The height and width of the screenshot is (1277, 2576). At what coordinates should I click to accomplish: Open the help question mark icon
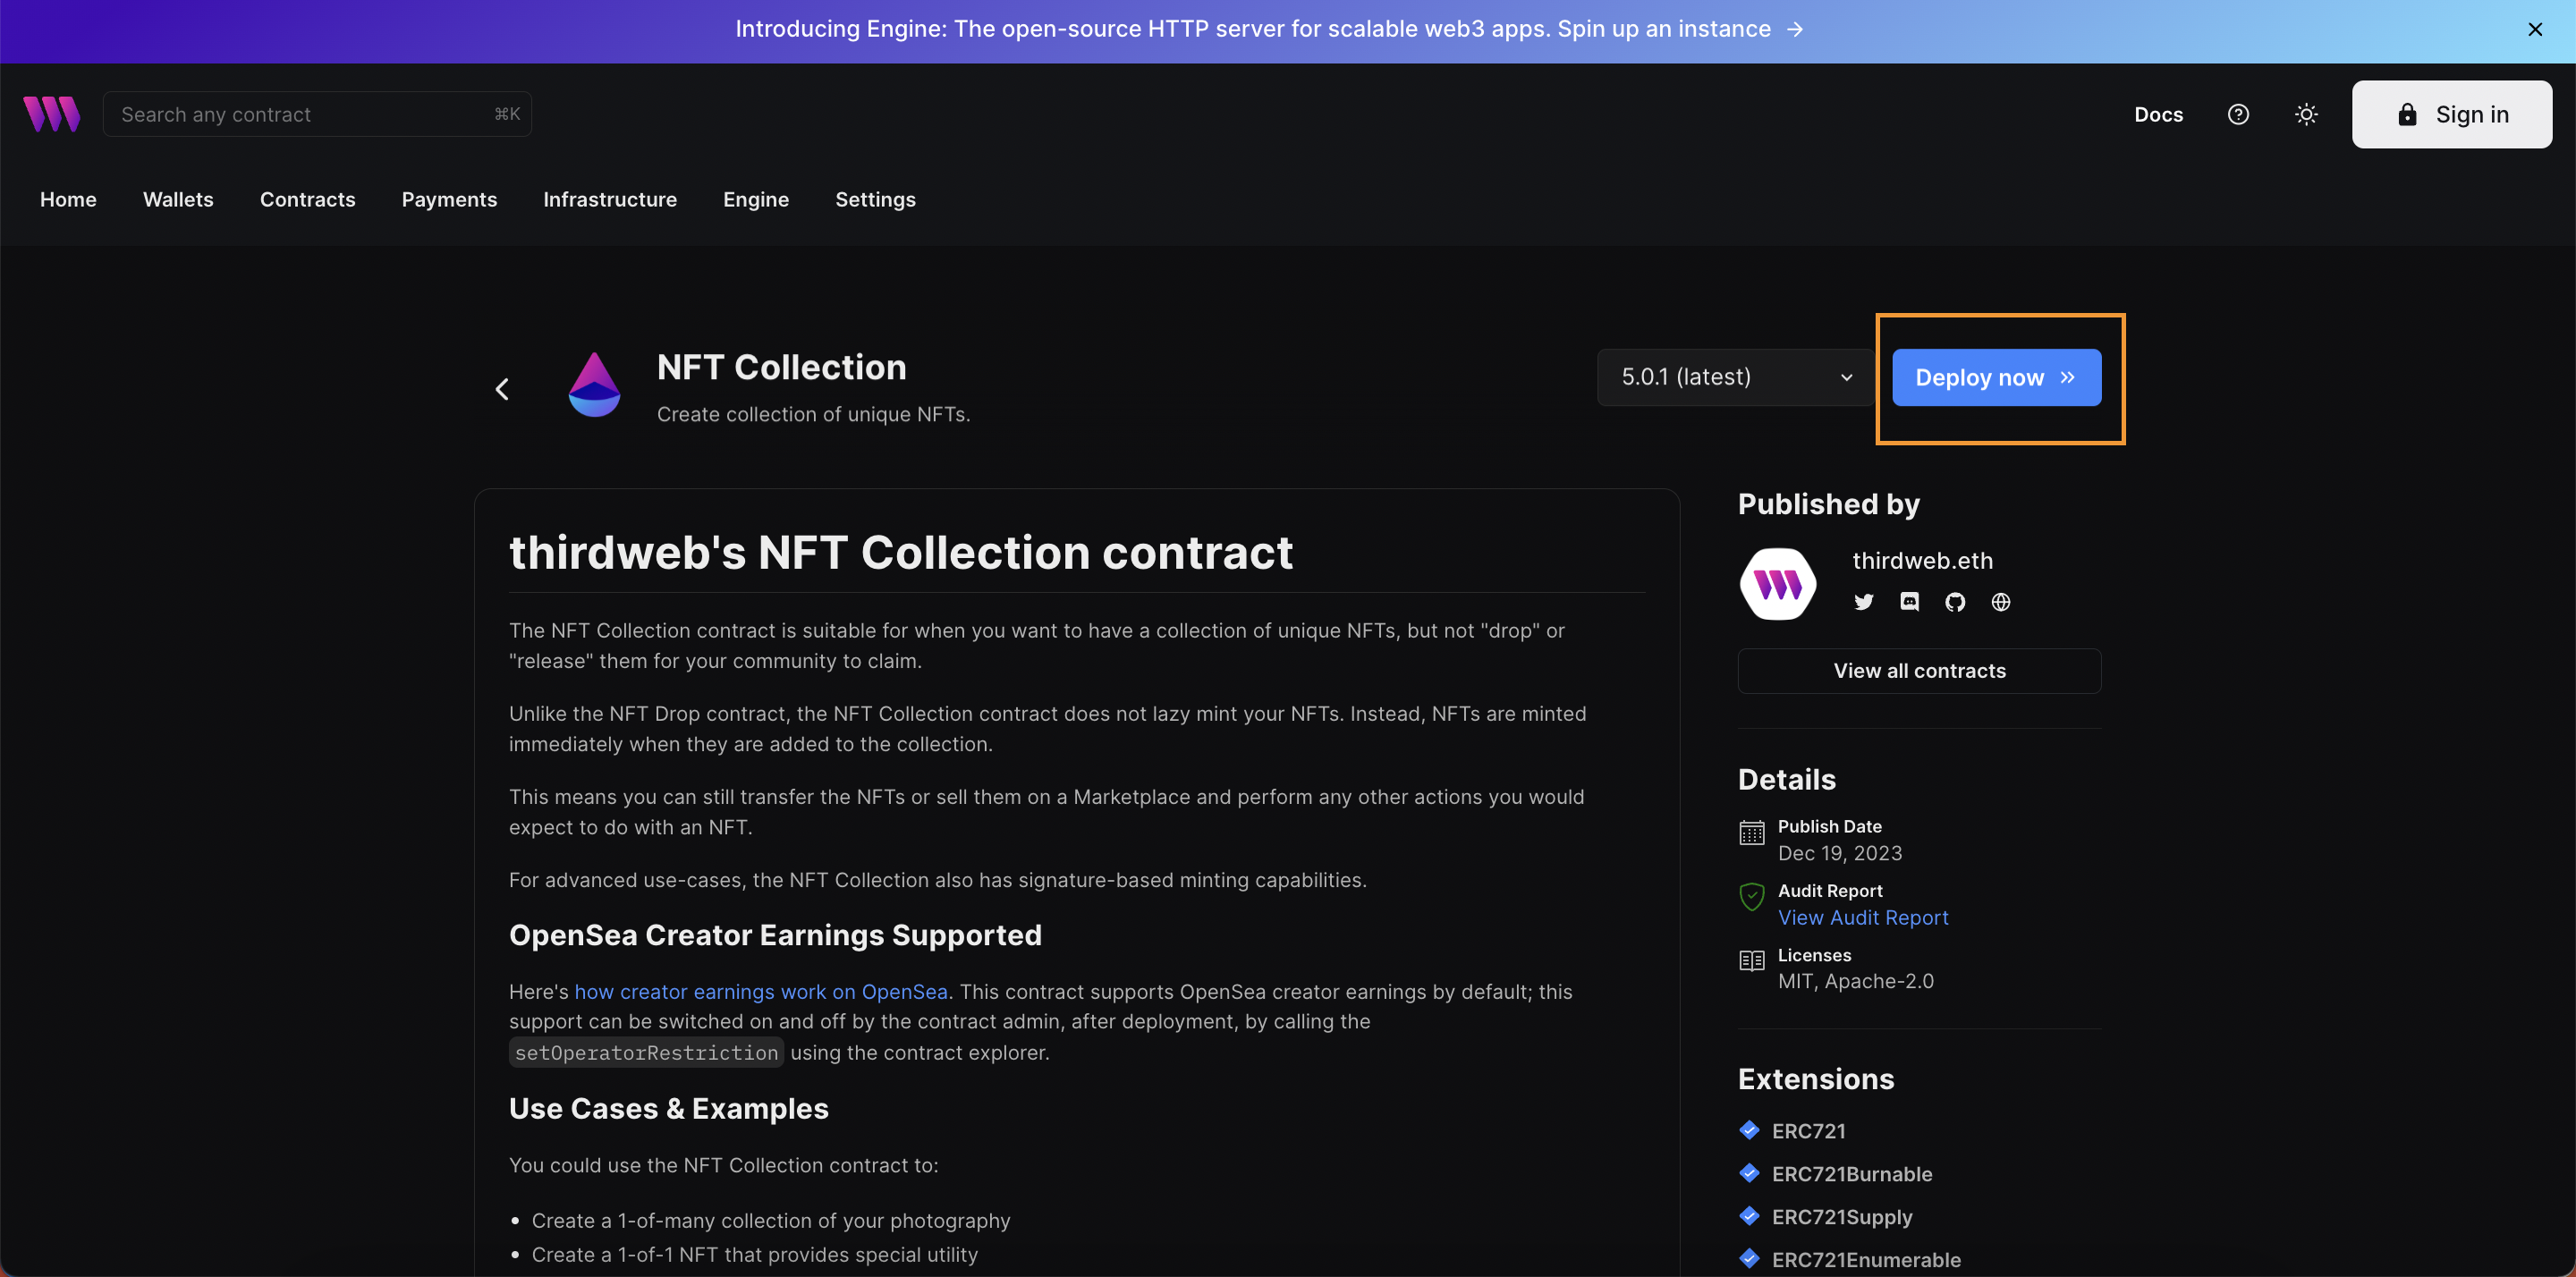[x=2238, y=114]
